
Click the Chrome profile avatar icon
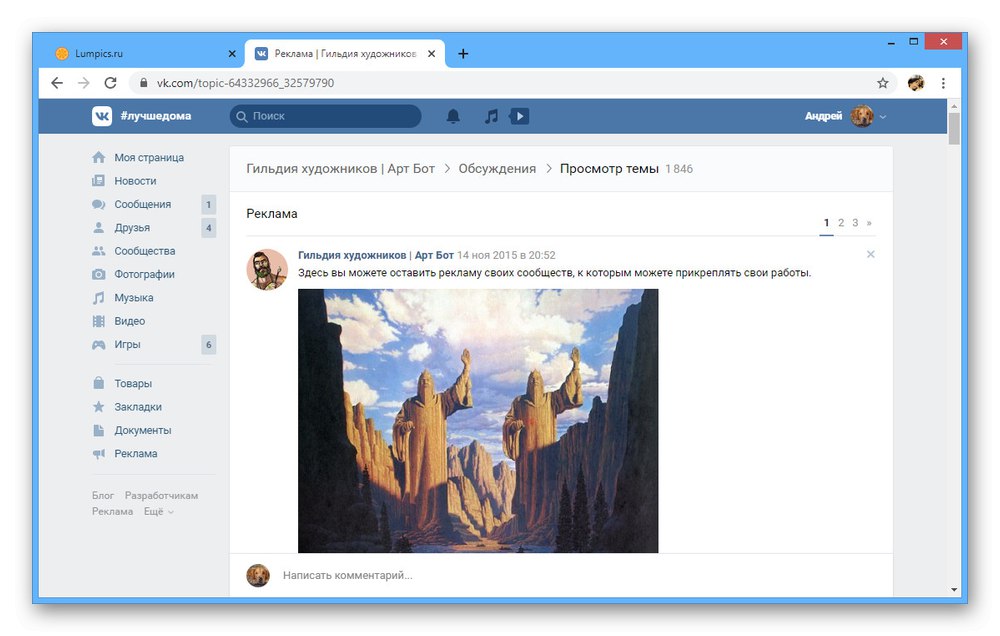point(916,83)
